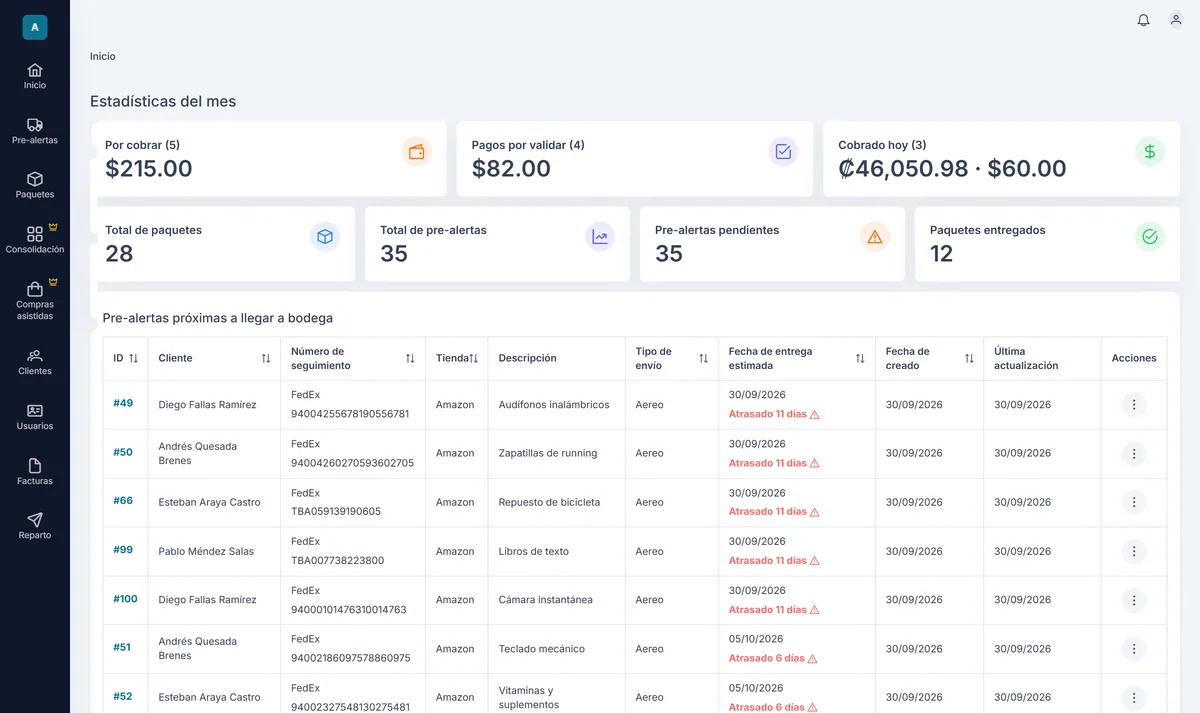Click the Libros de texto description
The height and width of the screenshot is (713, 1200).
point(534,551)
